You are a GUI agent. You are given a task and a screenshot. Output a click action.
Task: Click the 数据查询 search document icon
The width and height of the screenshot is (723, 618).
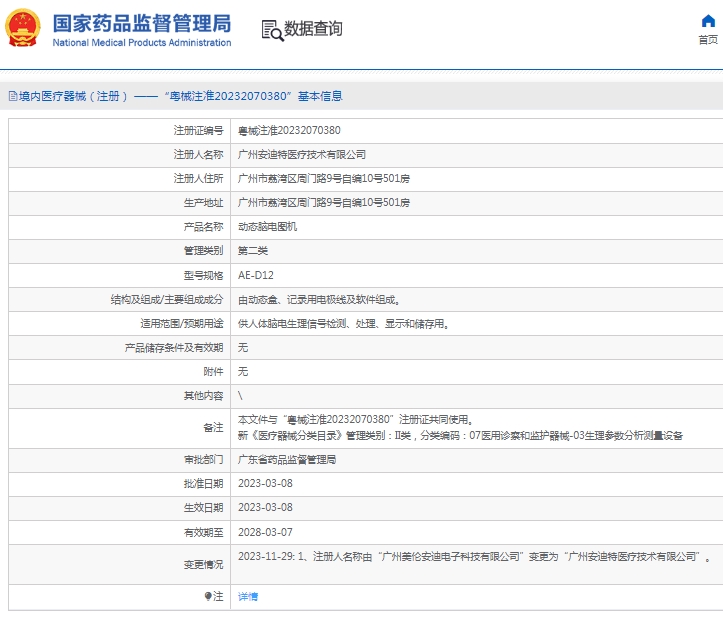[272, 30]
